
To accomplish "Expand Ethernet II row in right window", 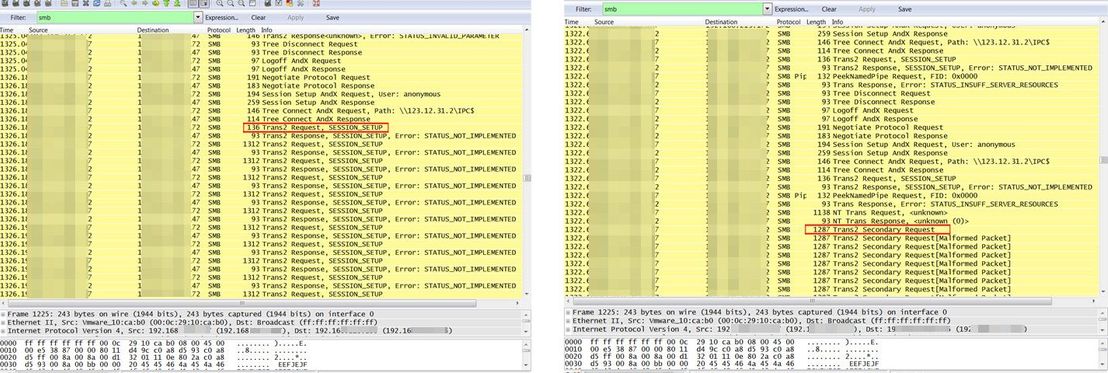I will coord(568,320).
